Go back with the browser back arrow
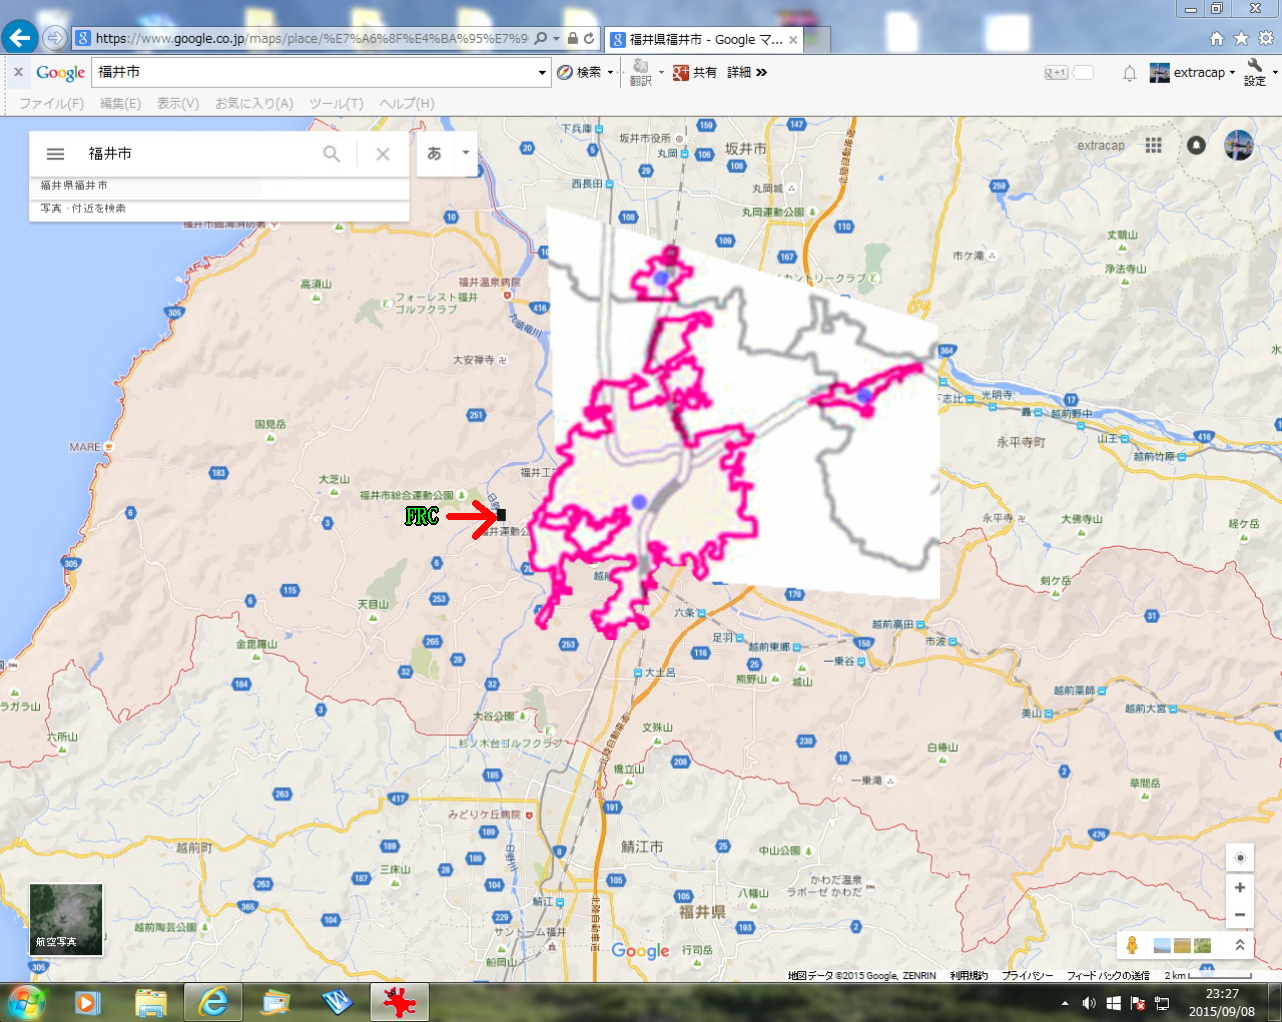 (x=19, y=38)
